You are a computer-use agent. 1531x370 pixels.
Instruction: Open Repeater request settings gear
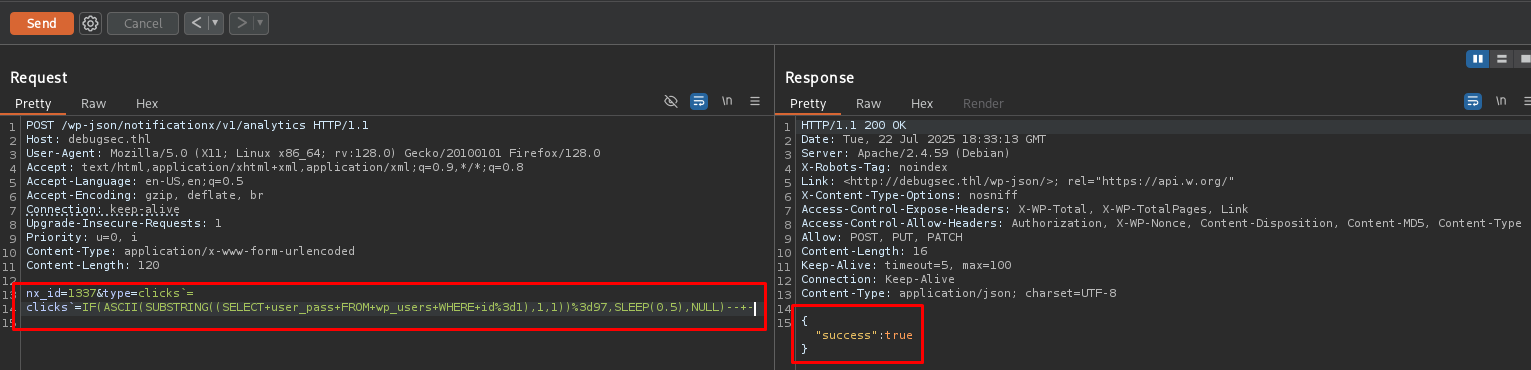(90, 23)
